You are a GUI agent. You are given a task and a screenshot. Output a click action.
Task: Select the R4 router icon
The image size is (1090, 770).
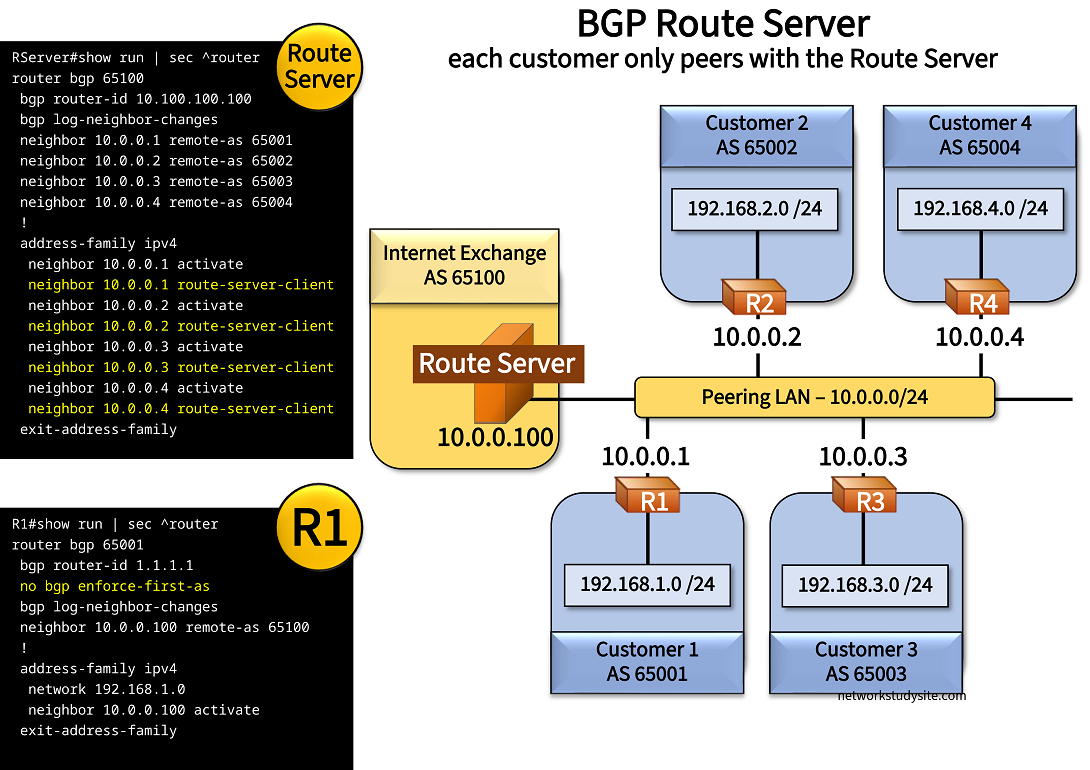tap(977, 297)
